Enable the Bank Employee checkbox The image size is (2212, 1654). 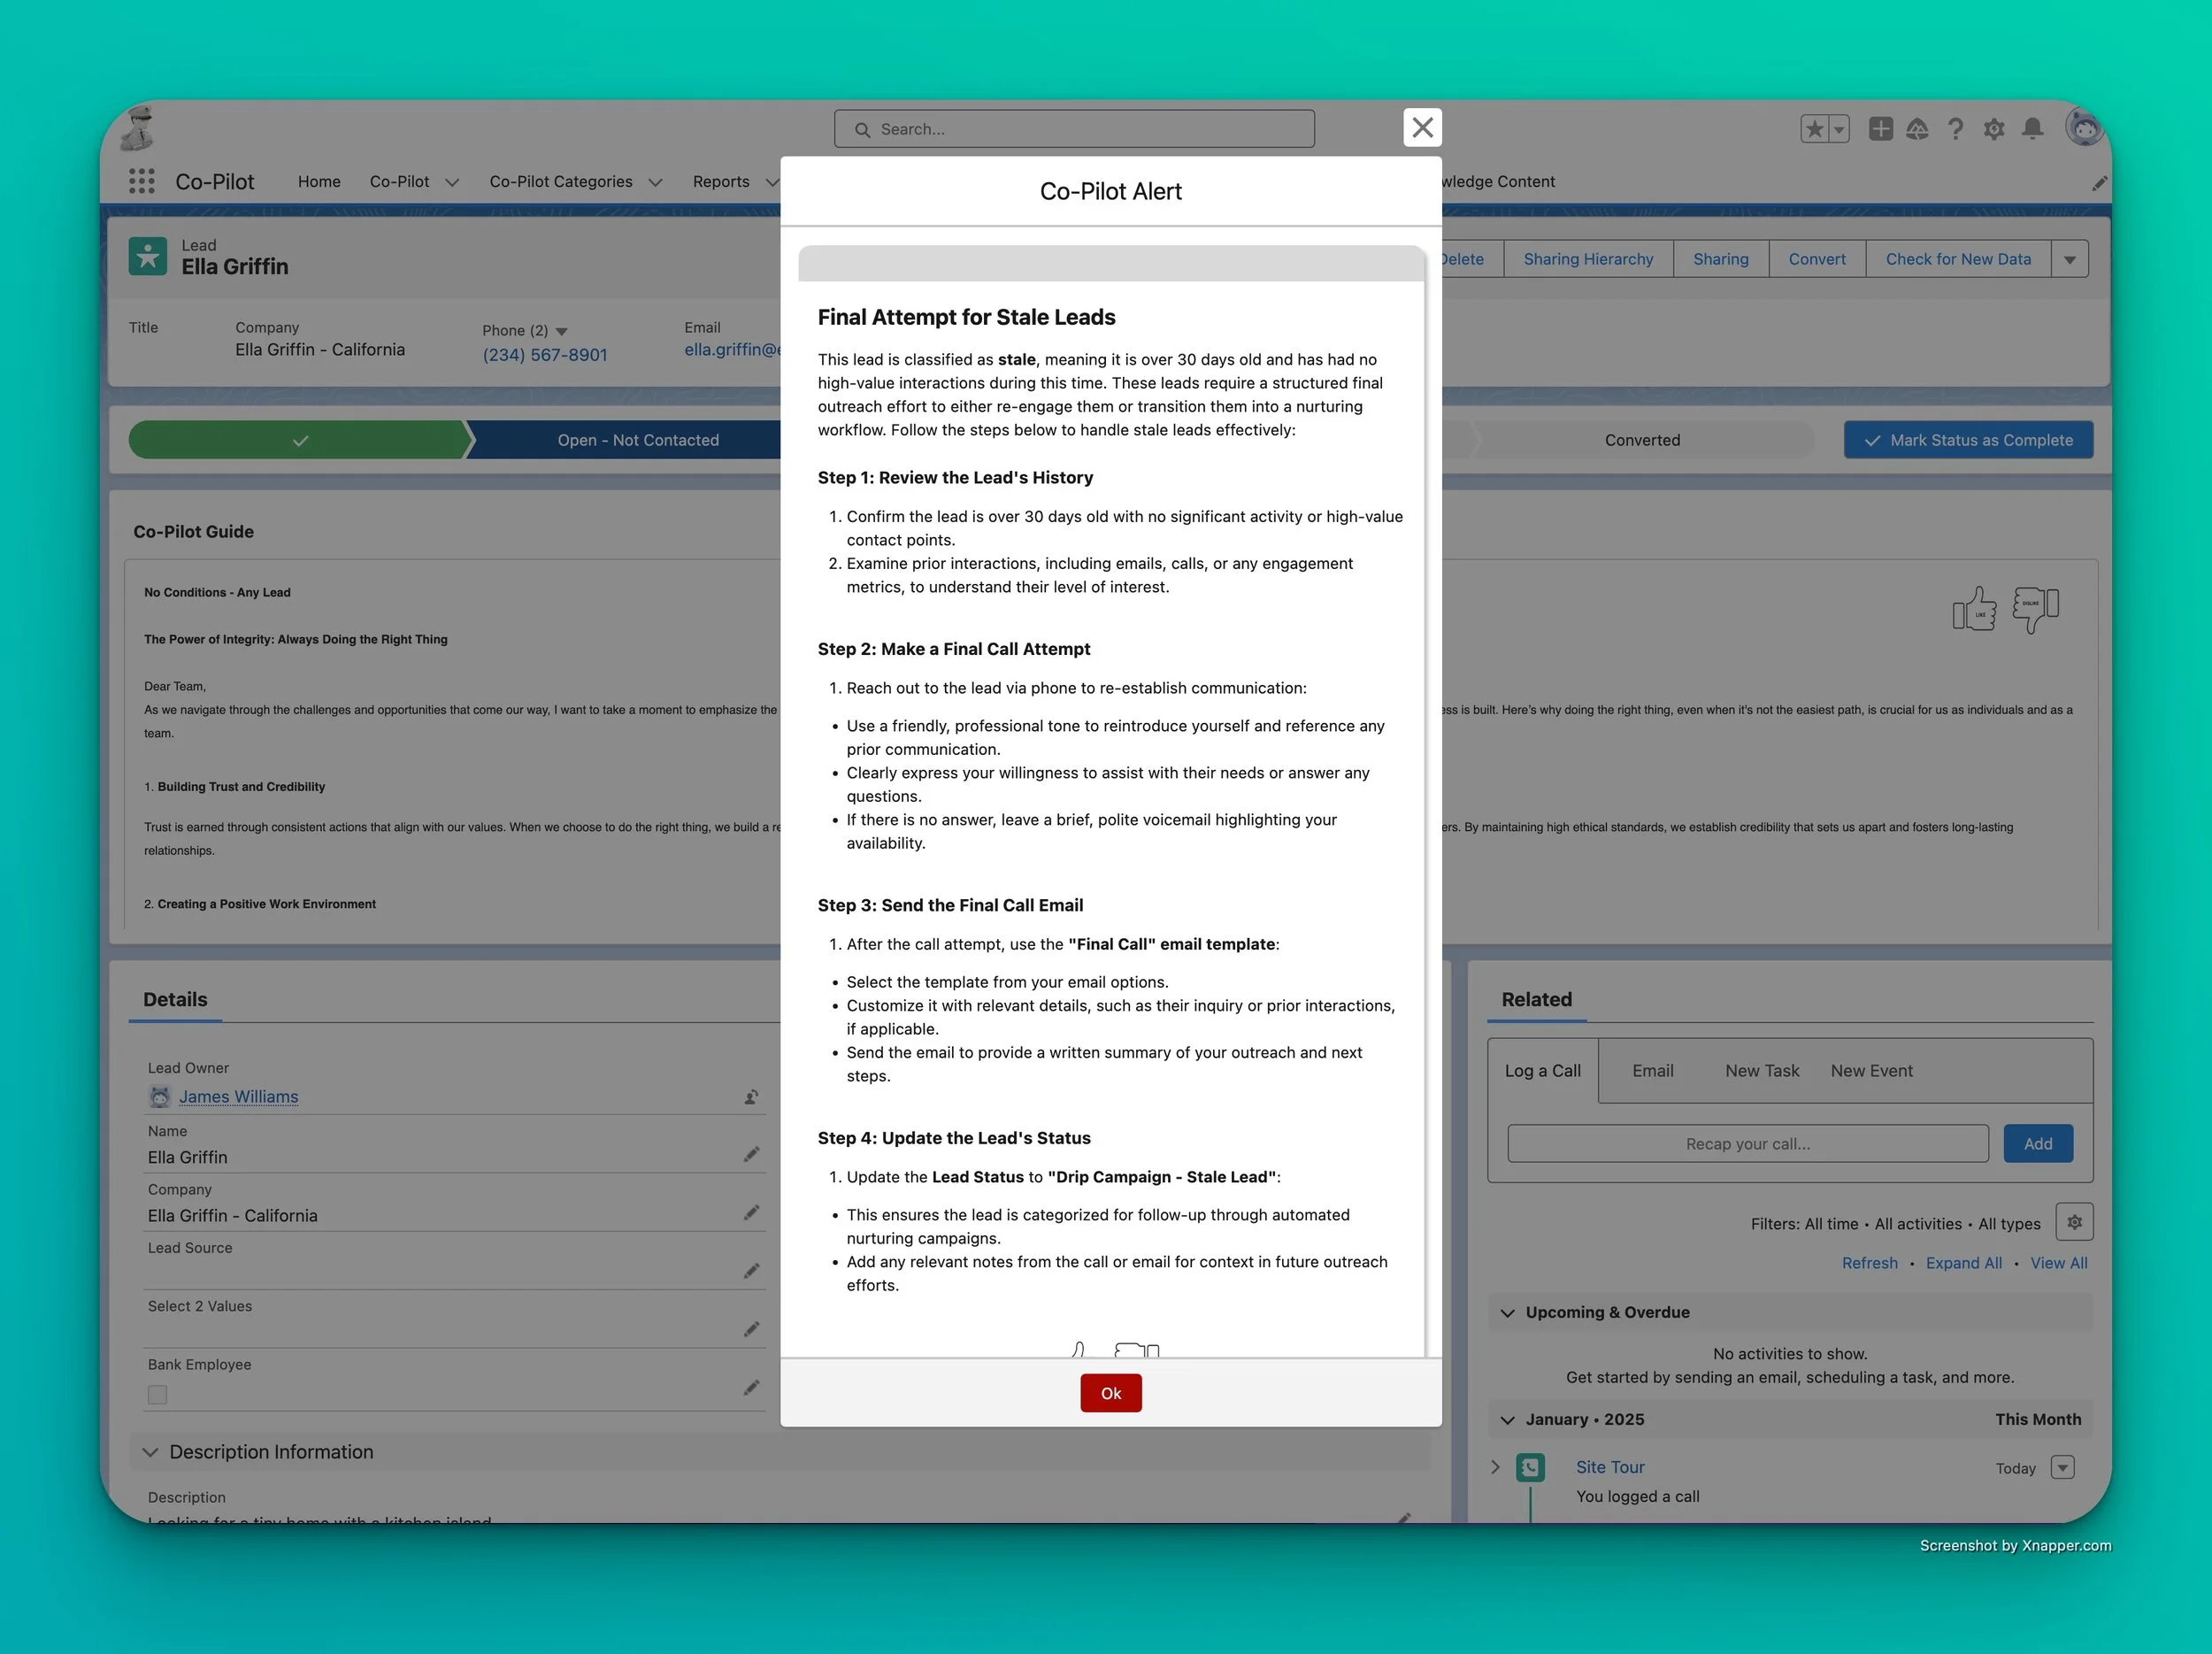[x=157, y=1394]
